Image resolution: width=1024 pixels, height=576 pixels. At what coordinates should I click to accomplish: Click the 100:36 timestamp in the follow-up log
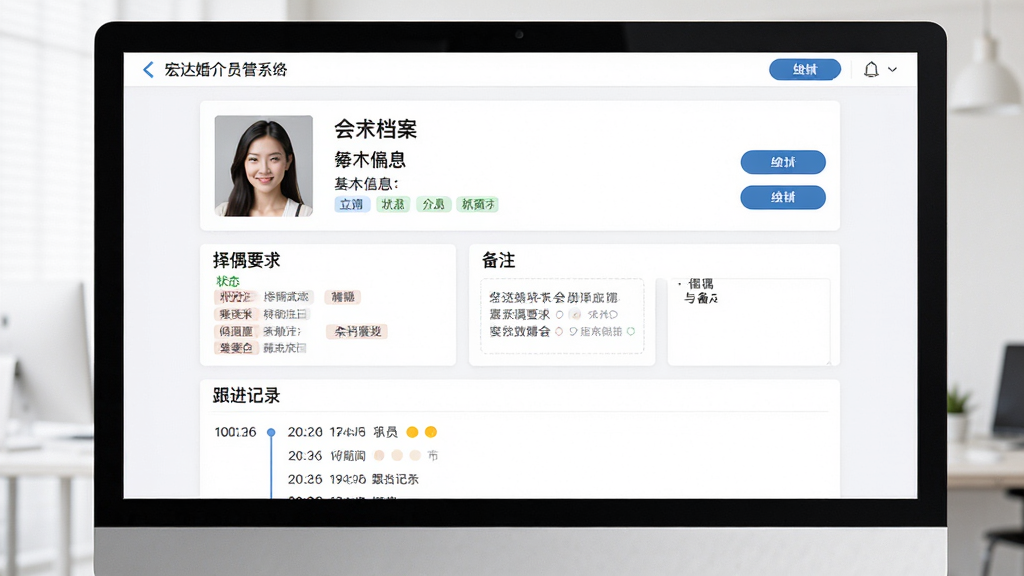click(235, 432)
